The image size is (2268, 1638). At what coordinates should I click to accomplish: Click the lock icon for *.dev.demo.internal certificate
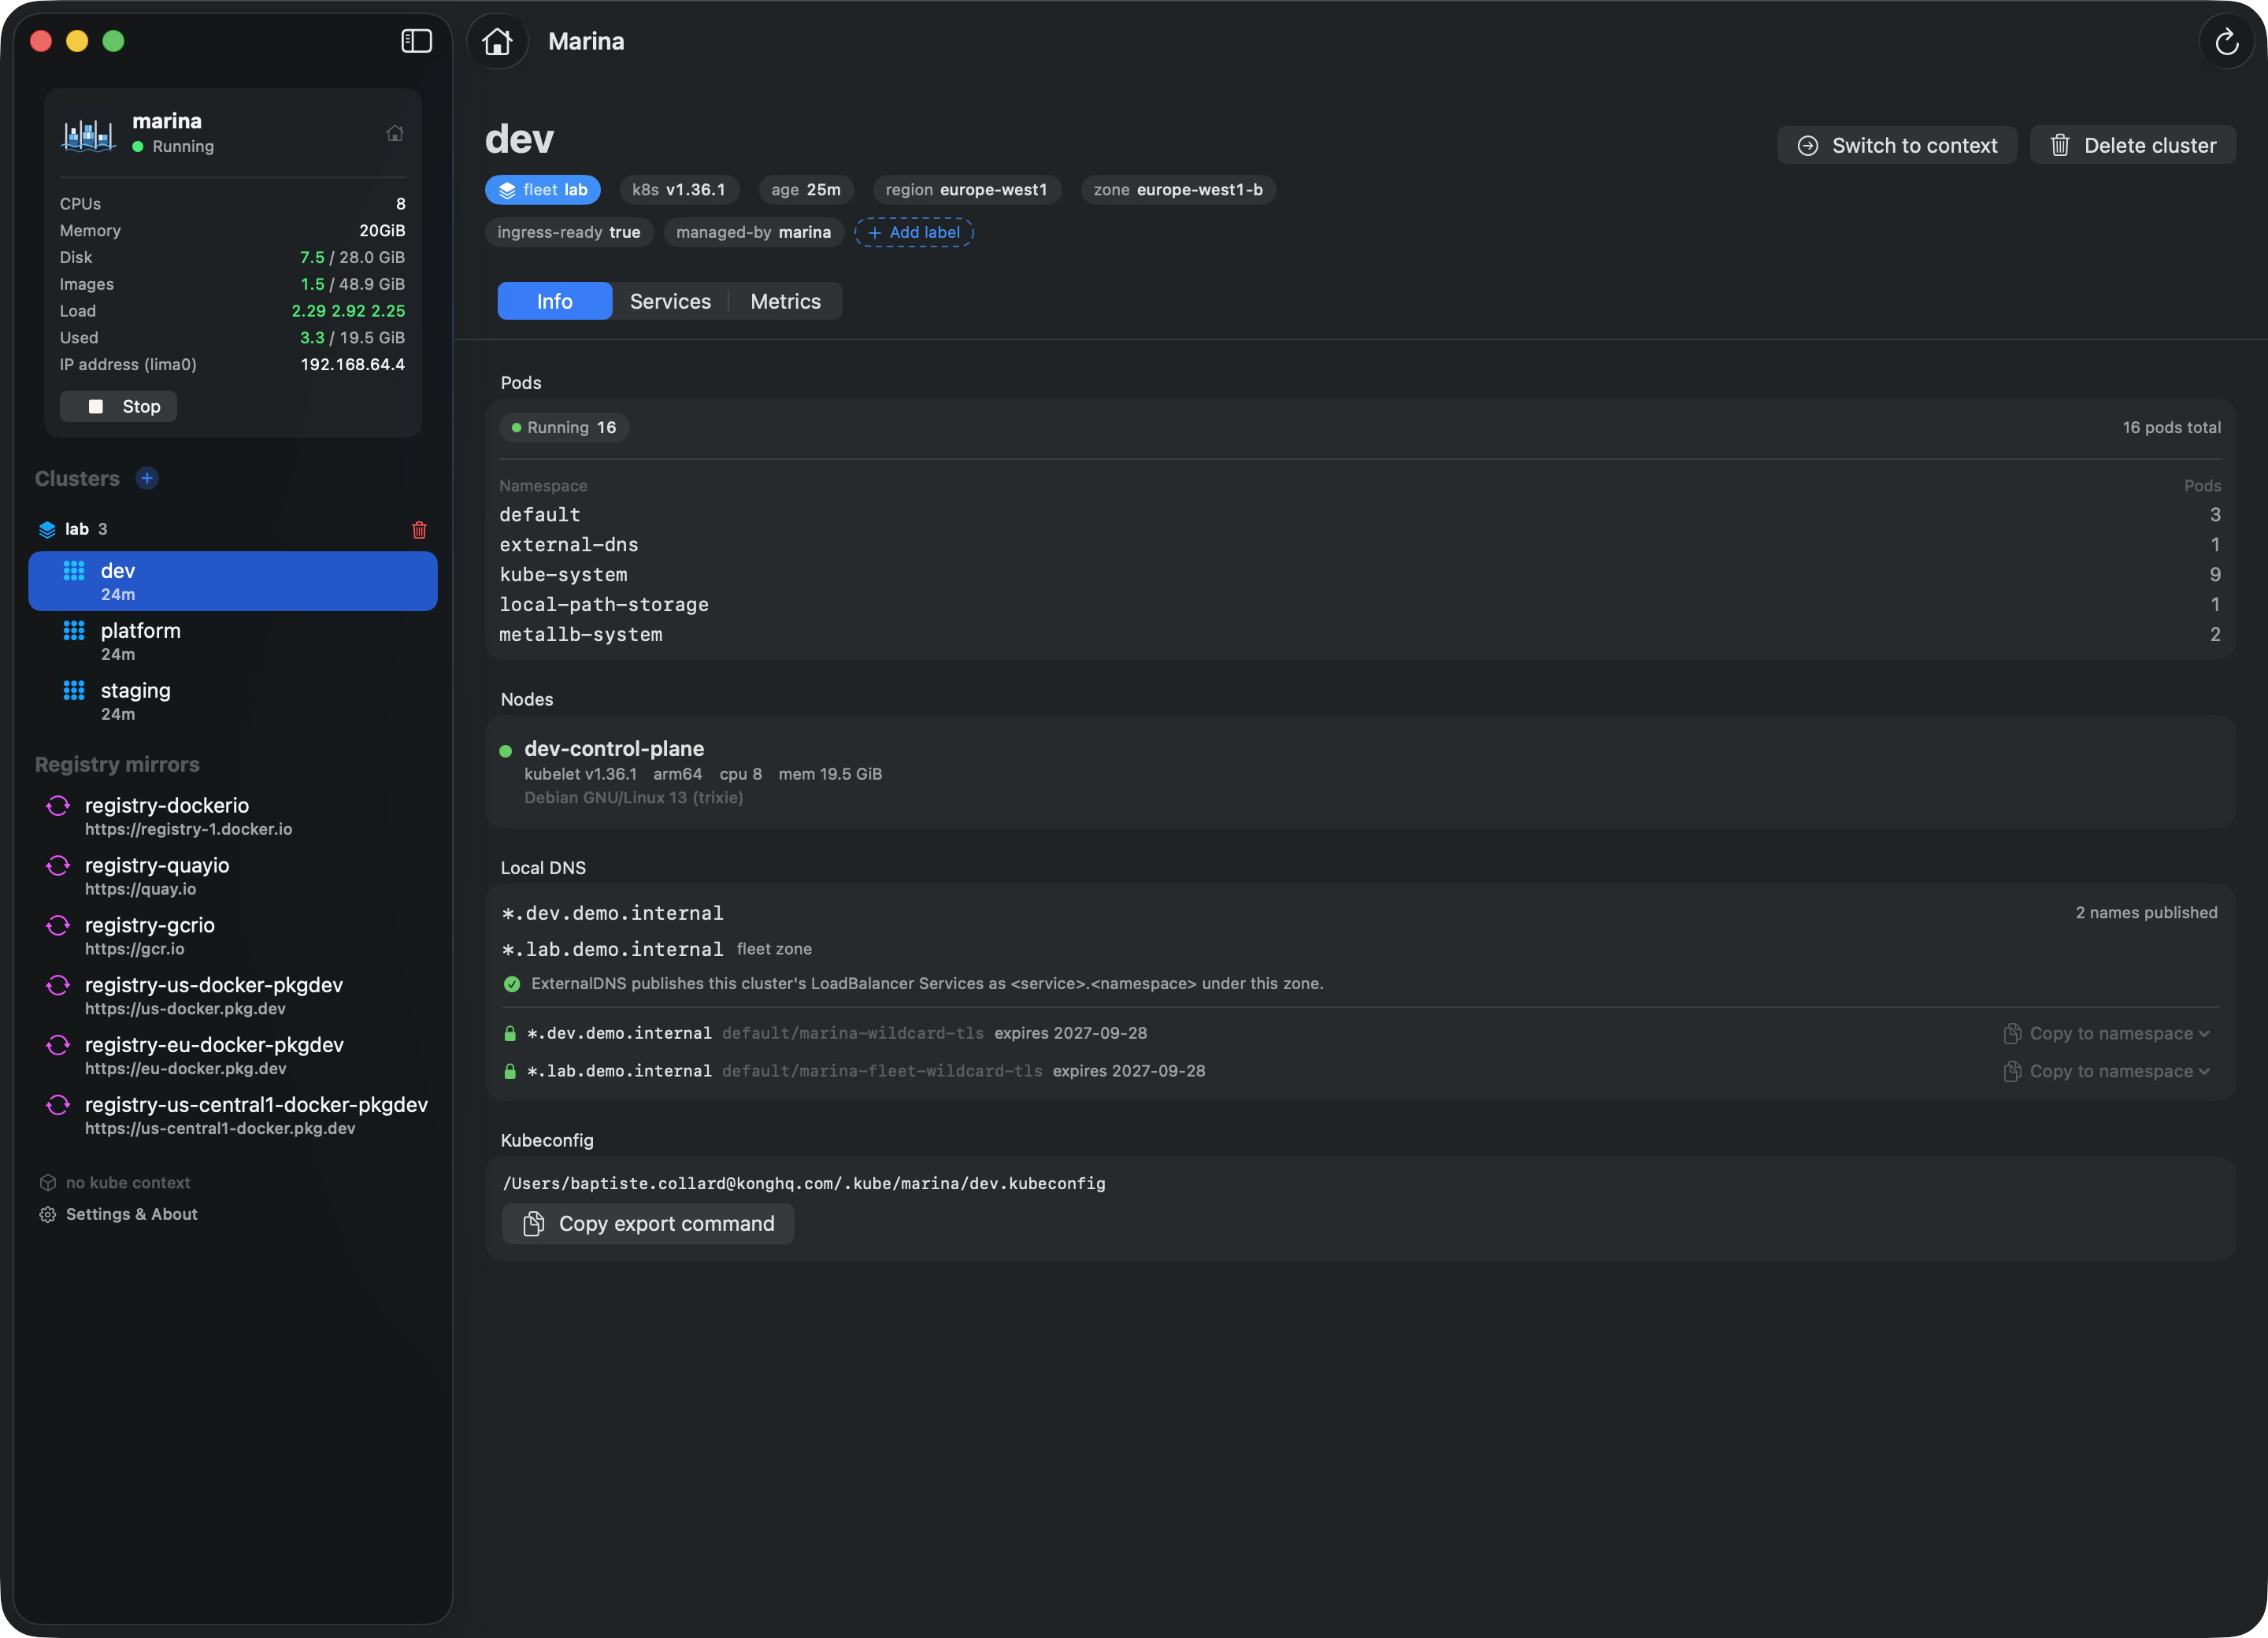510,1033
